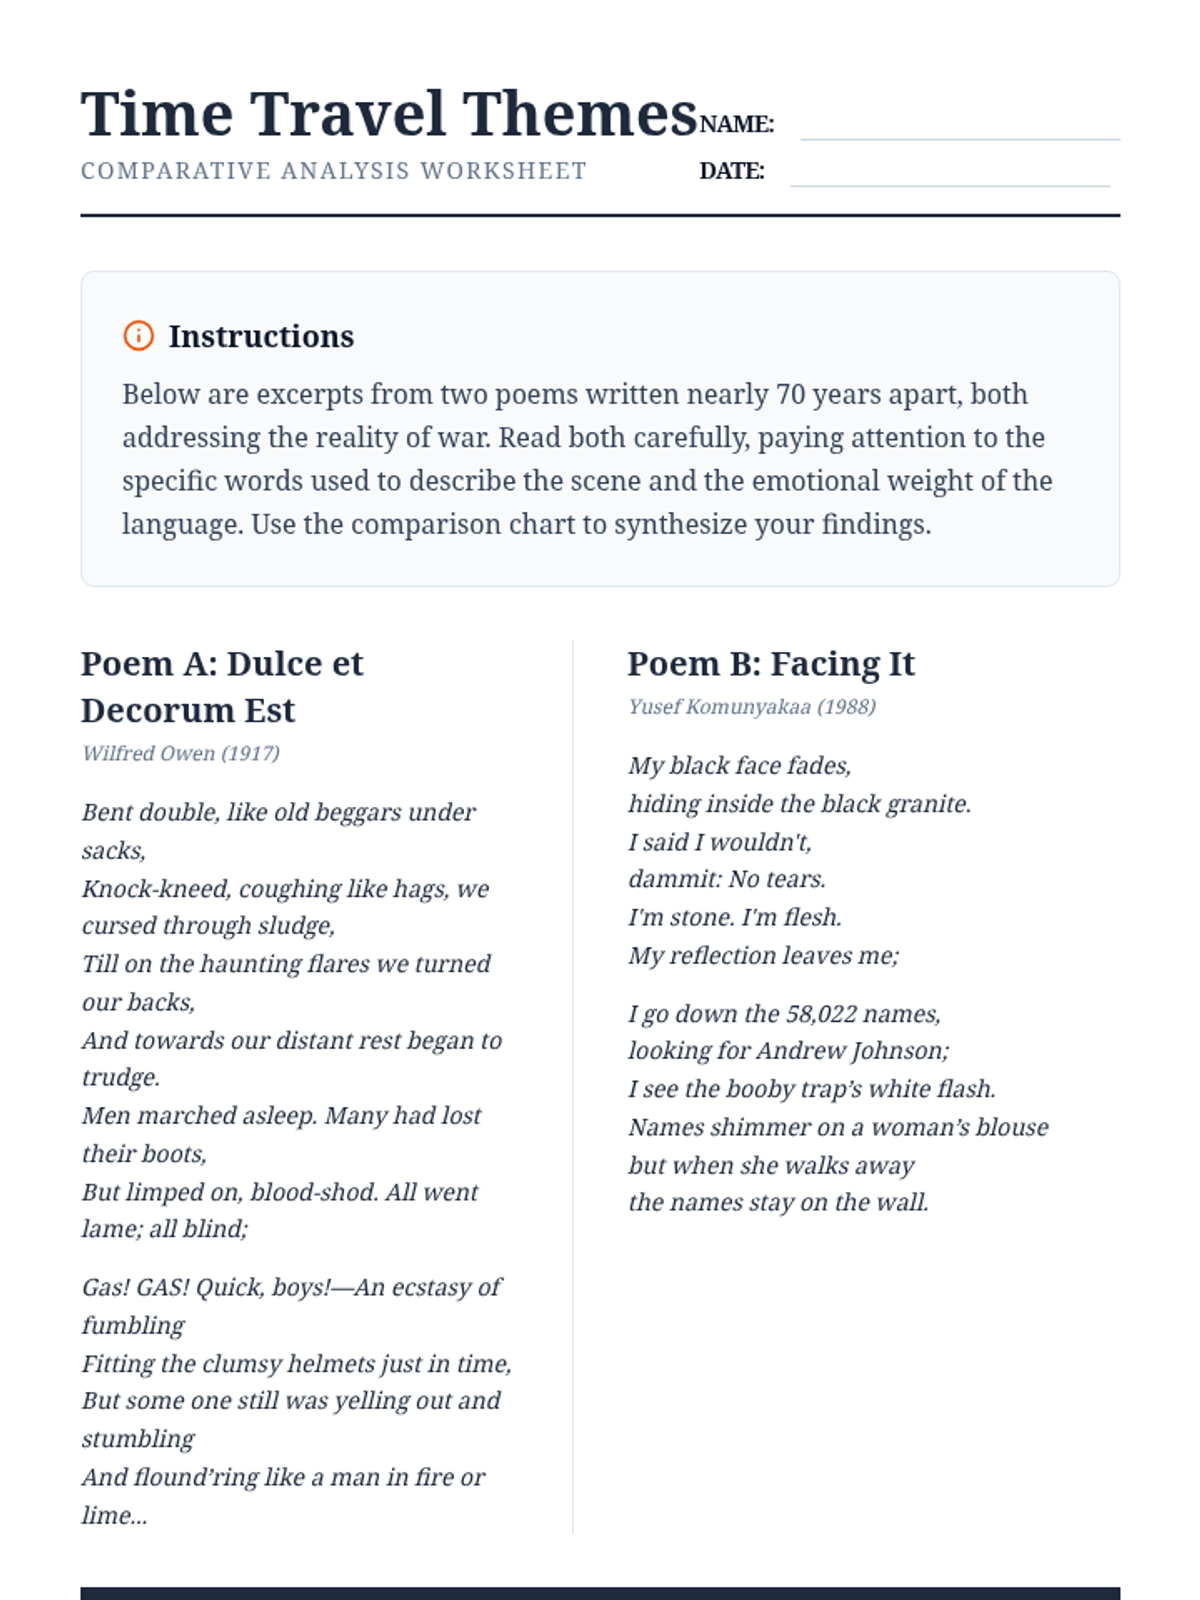The height and width of the screenshot is (1600, 1200).
Task: Click the line "I go down the 58,022 names,"
Action: [x=785, y=1014]
